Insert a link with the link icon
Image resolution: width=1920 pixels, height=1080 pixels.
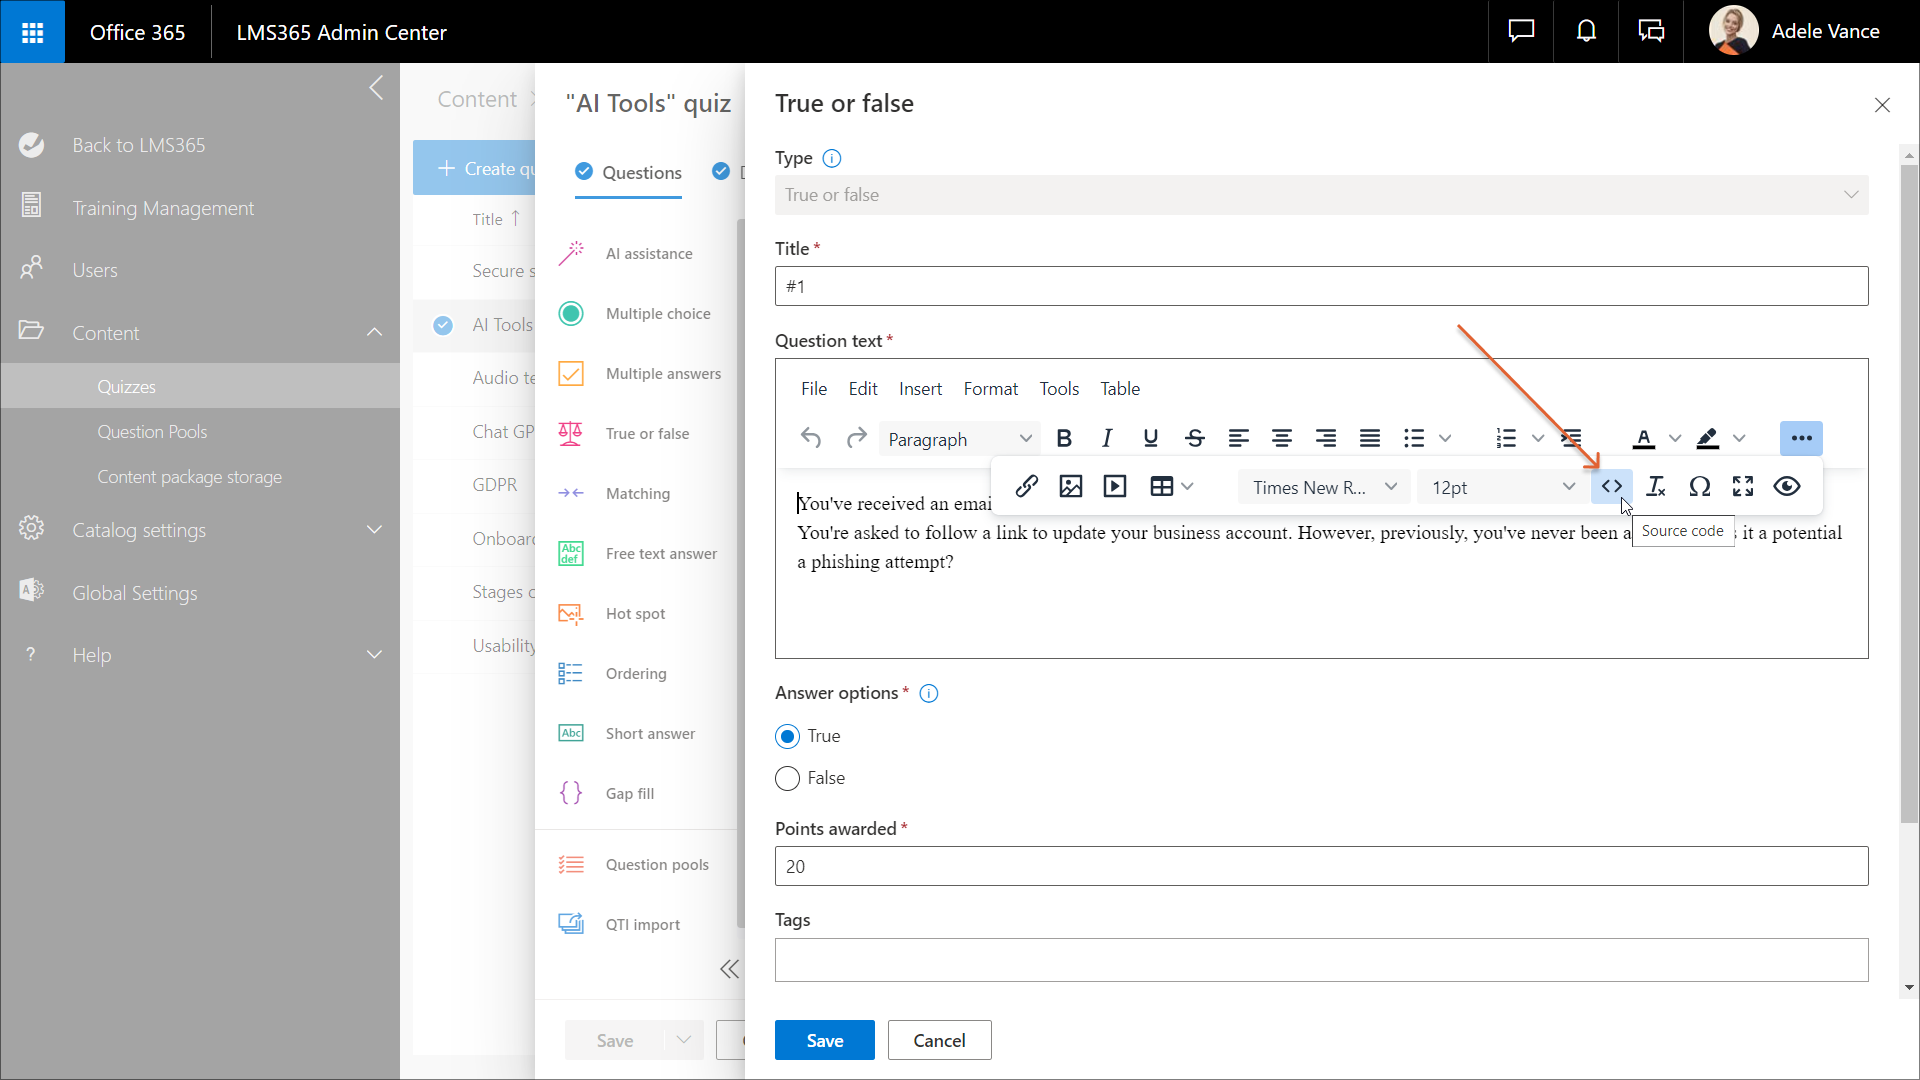click(1026, 487)
